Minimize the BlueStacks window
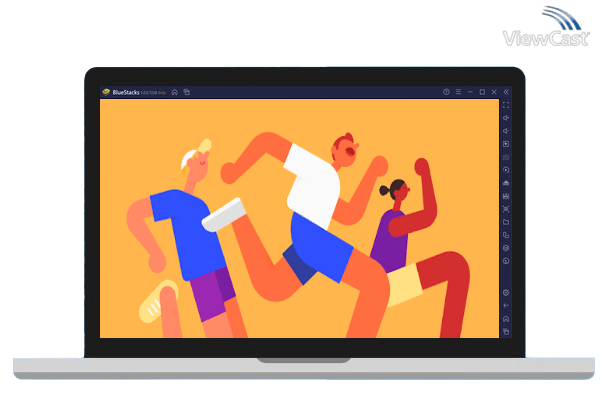The width and height of the screenshot is (602, 414). click(x=470, y=92)
